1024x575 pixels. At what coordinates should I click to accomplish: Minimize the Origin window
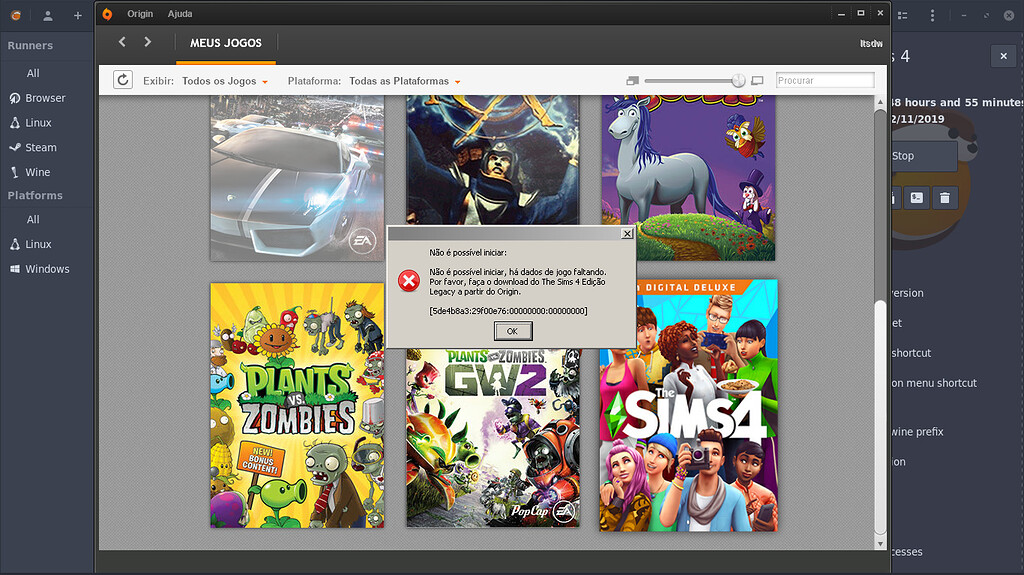point(841,14)
